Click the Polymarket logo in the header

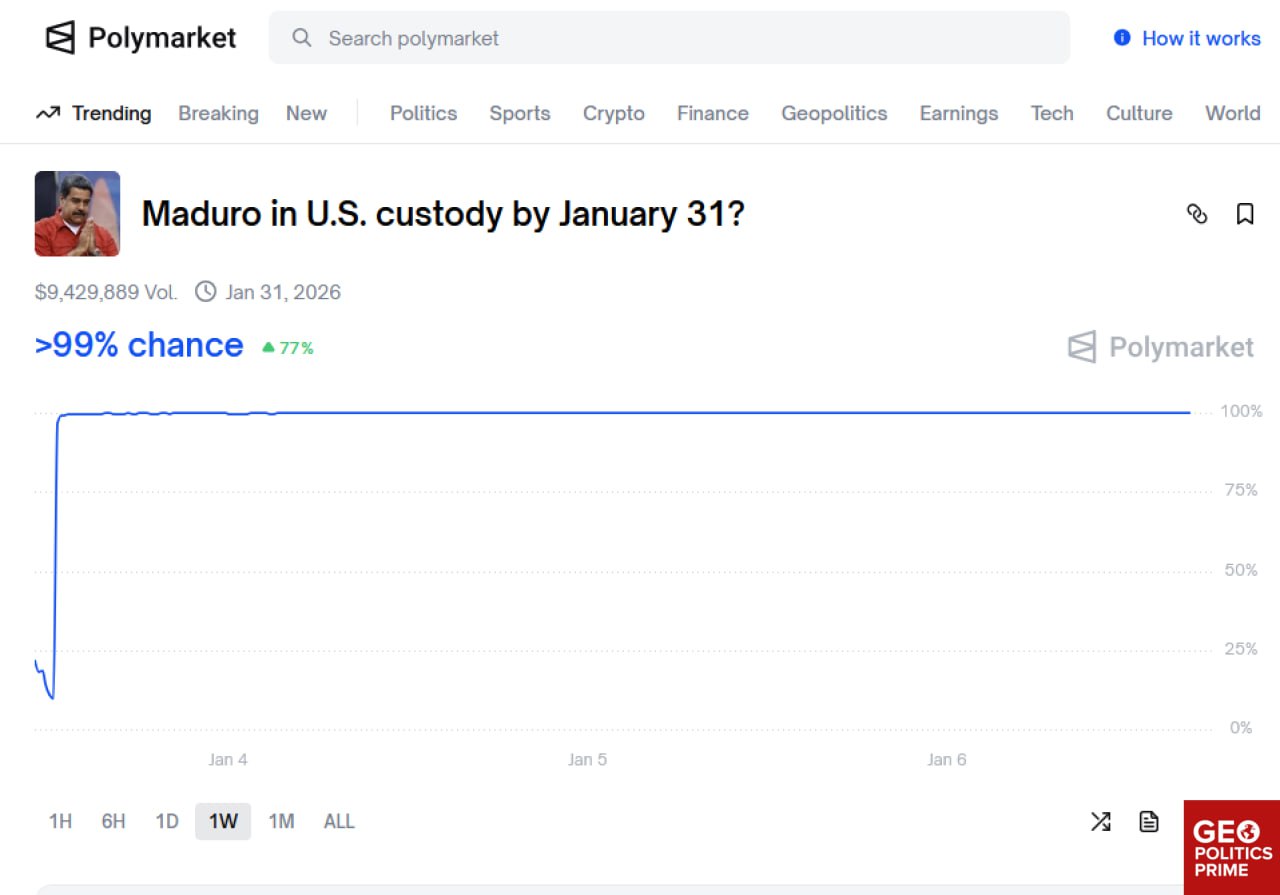[x=140, y=38]
